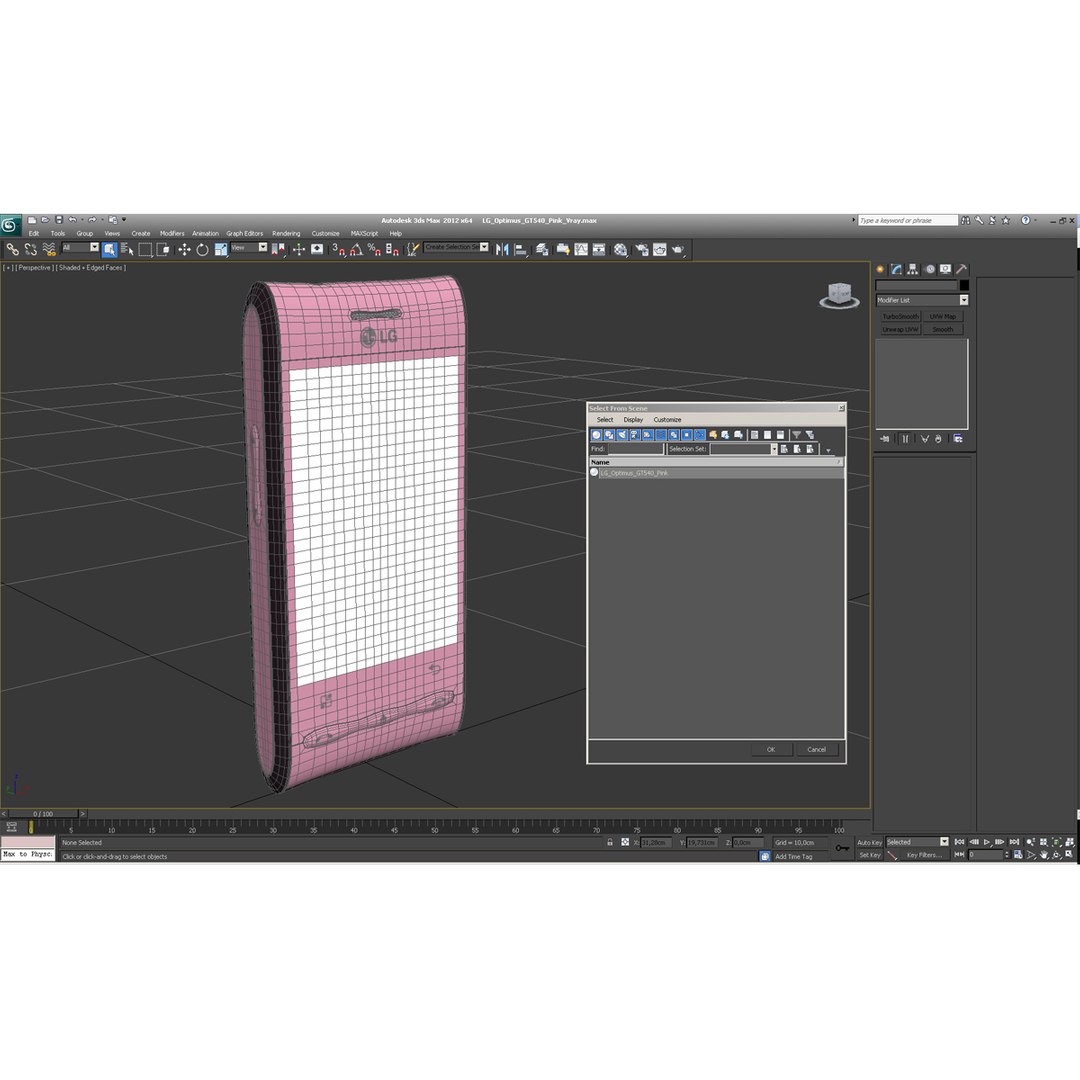Screen dimensions: 1080x1080
Task: Activate Bind to Space Warp tool
Action: pos(49,249)
